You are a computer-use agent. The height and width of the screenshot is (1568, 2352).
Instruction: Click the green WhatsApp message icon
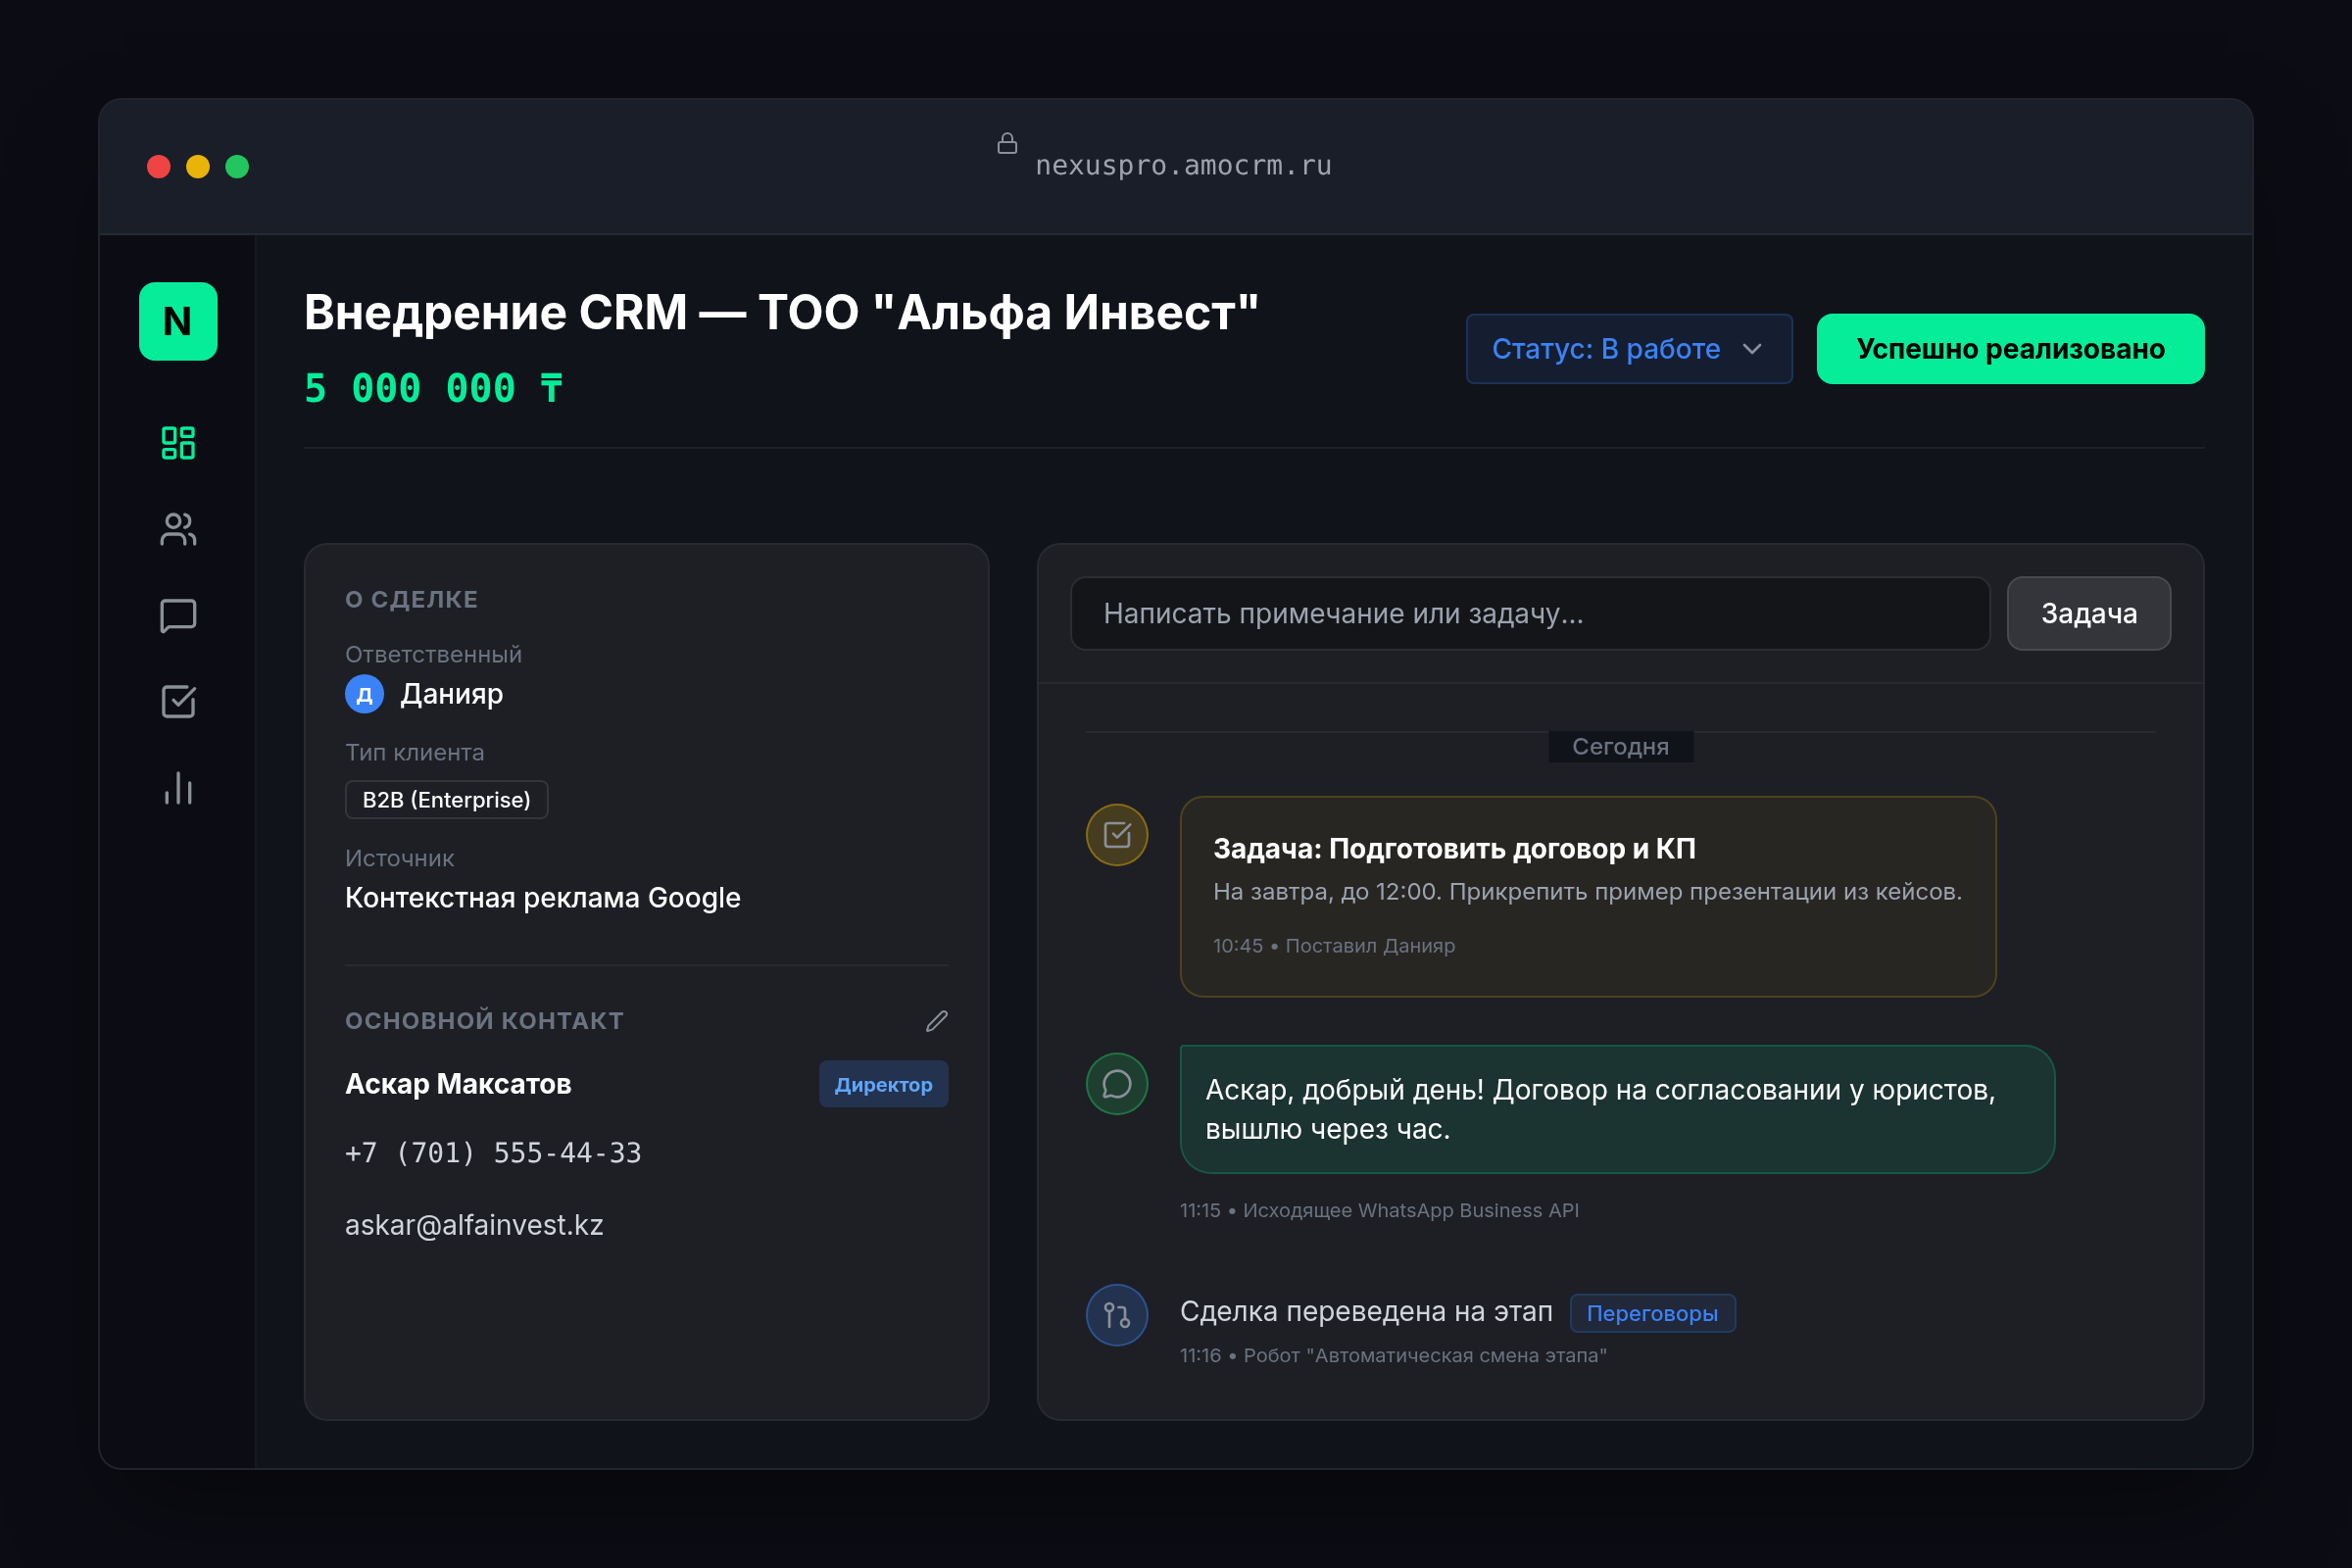pos(1116,1084)
